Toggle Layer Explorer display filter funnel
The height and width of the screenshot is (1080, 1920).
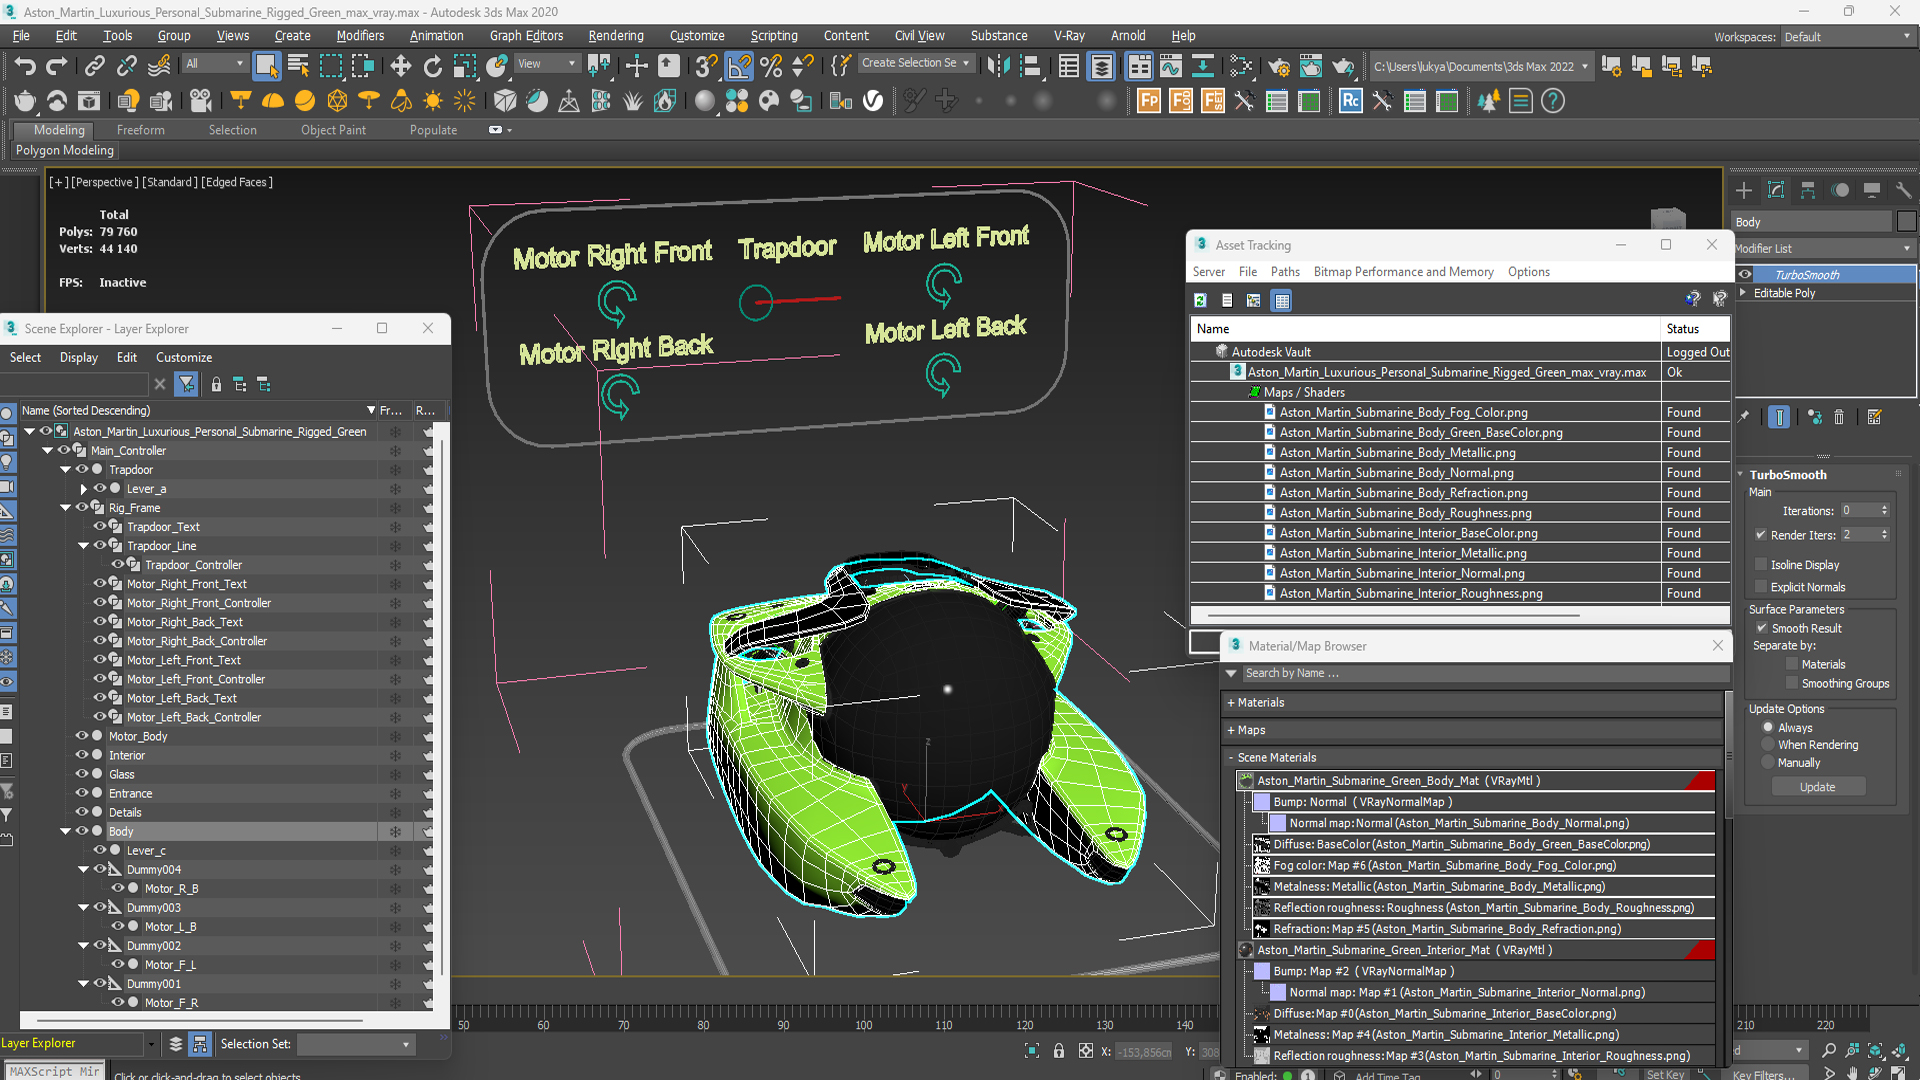(x=186, y=384)
